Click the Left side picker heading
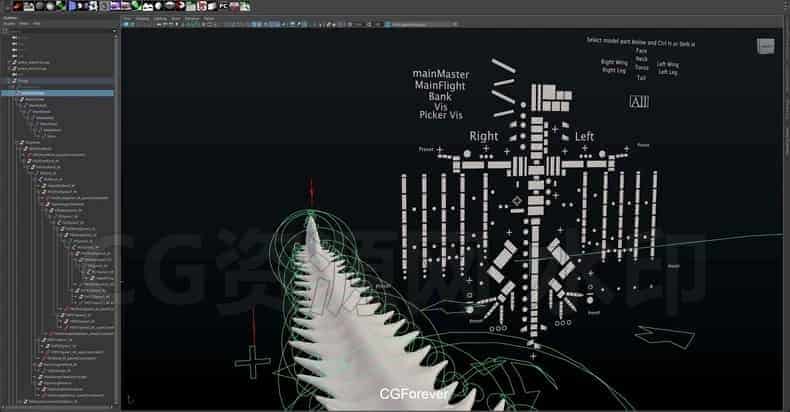This screenshot has height=412, width=790. (x=584, y=136)
